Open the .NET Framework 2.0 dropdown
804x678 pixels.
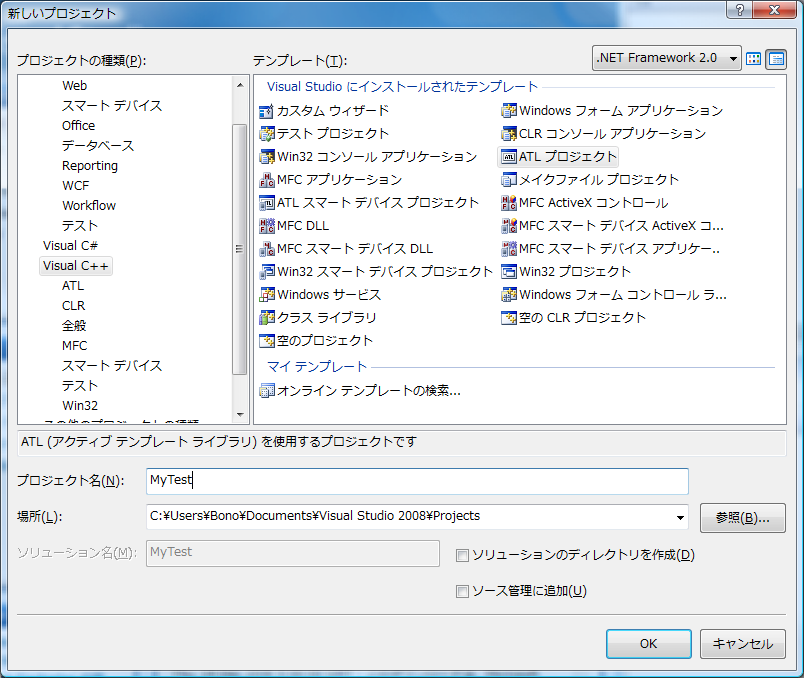[667, 58]
